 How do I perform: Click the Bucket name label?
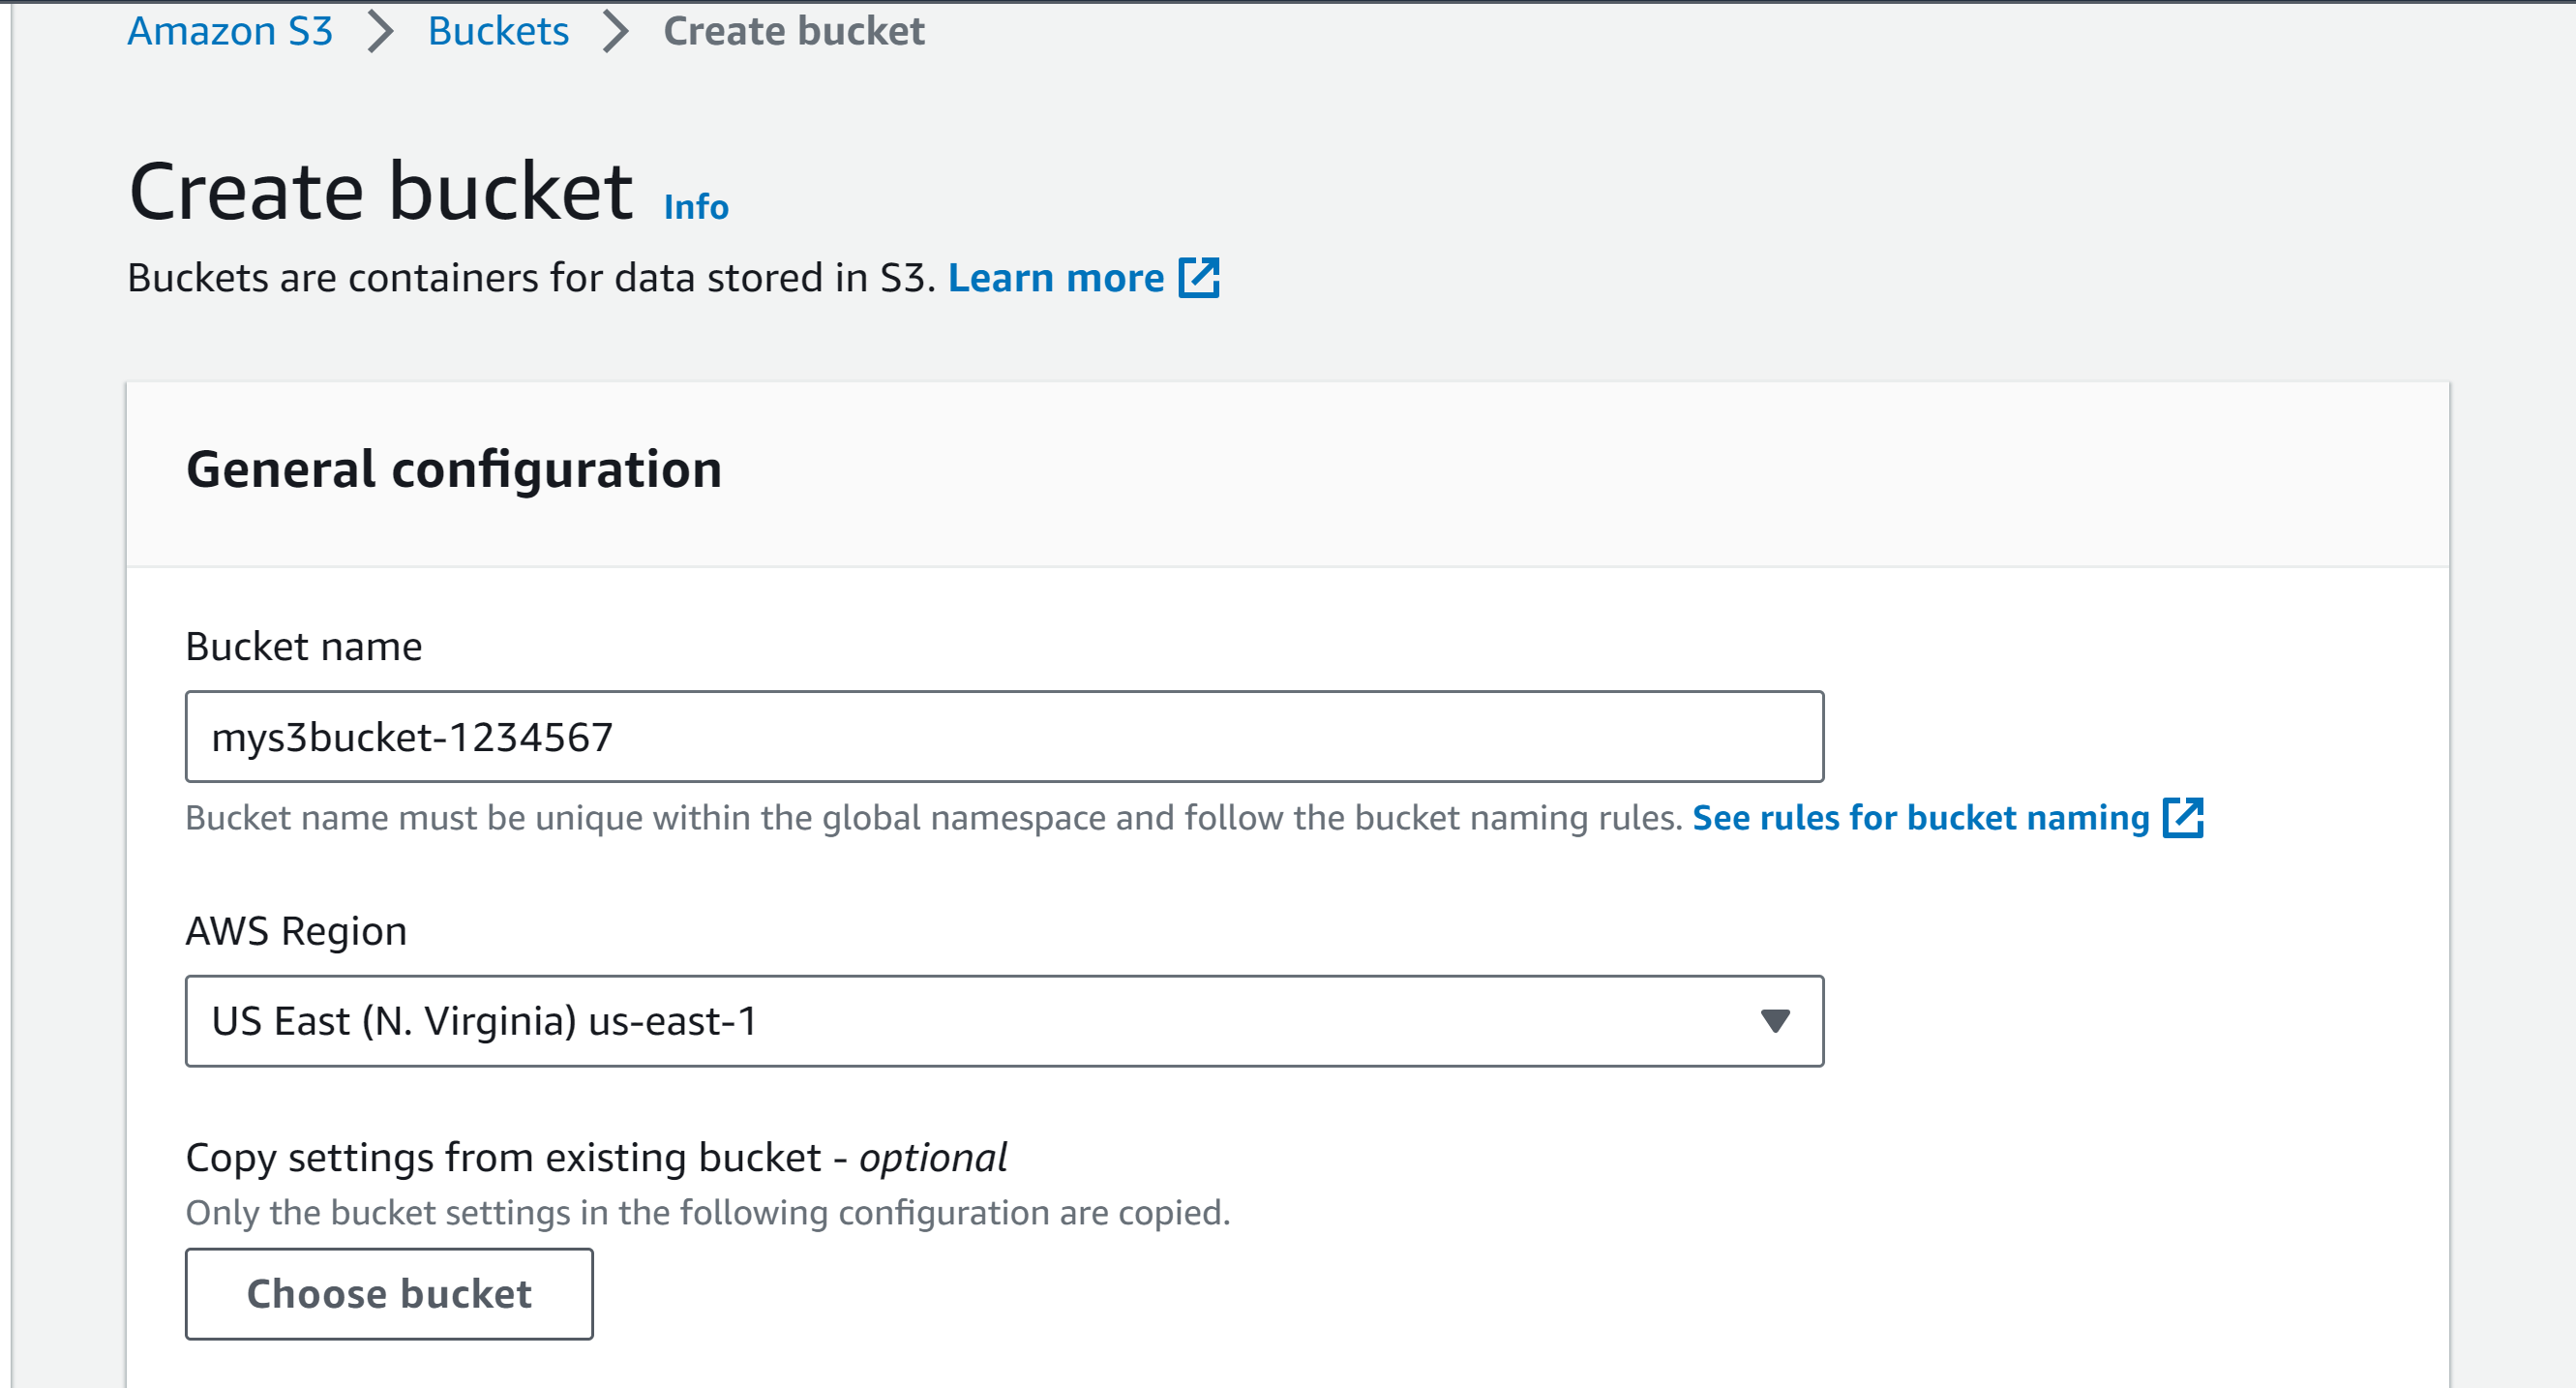[x=304, y=647]
